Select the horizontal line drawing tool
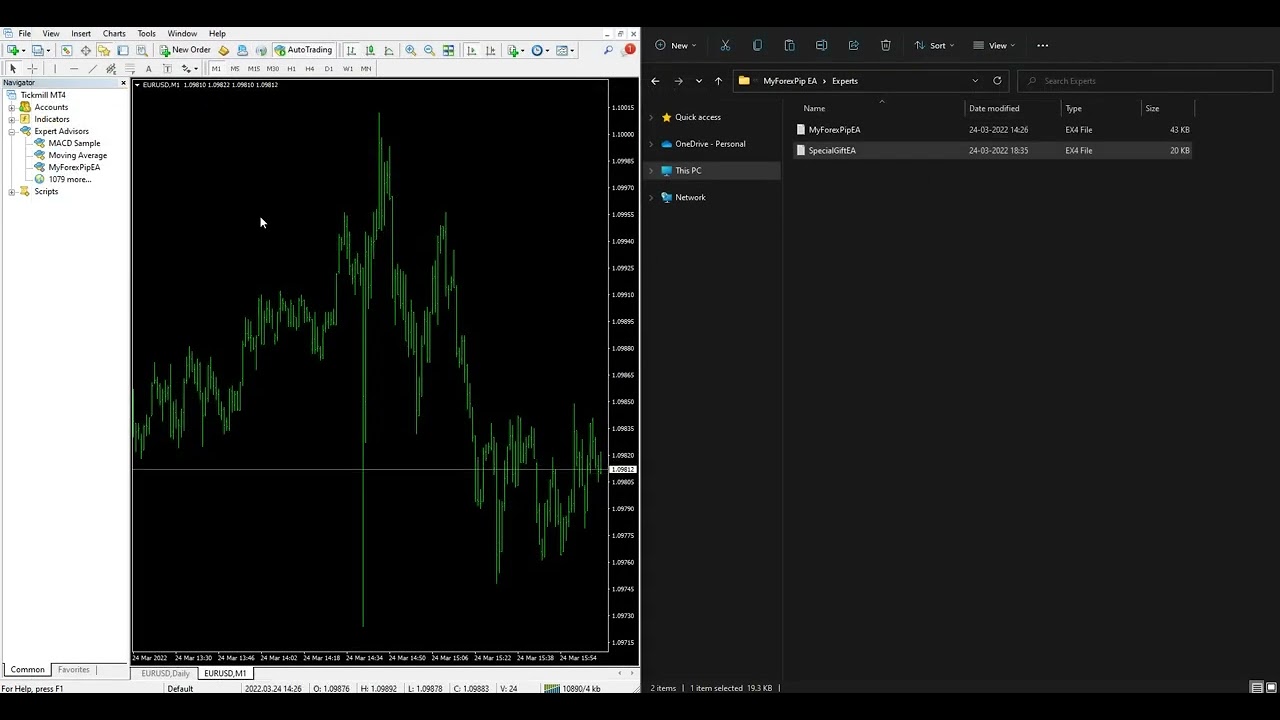Screen dimensions: 1280x720 74,69
